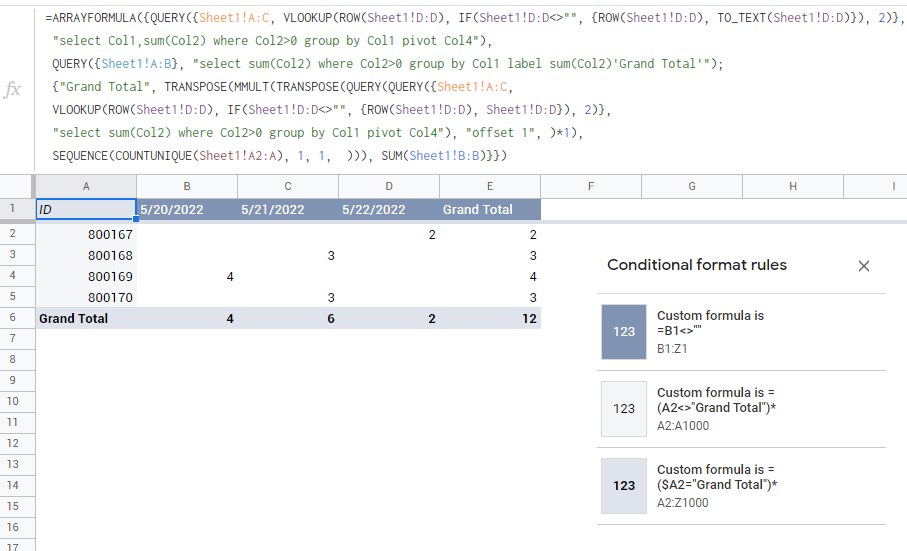Click cell with ID 800168
This screenshot has width=907, height=551.
[86, 255]
